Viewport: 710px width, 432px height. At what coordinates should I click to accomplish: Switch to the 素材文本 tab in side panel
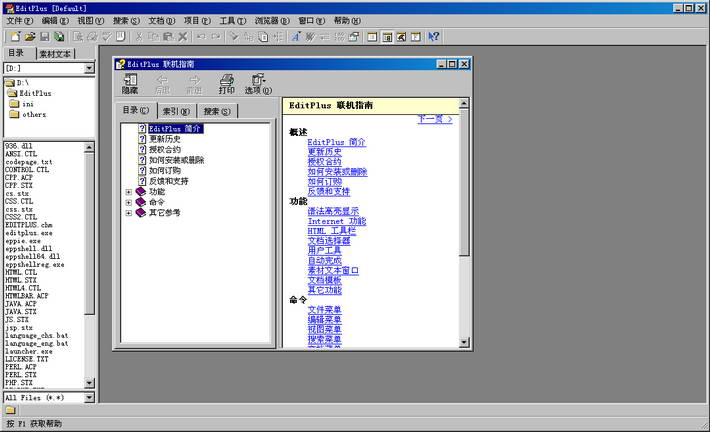click(x=55, y=54)
